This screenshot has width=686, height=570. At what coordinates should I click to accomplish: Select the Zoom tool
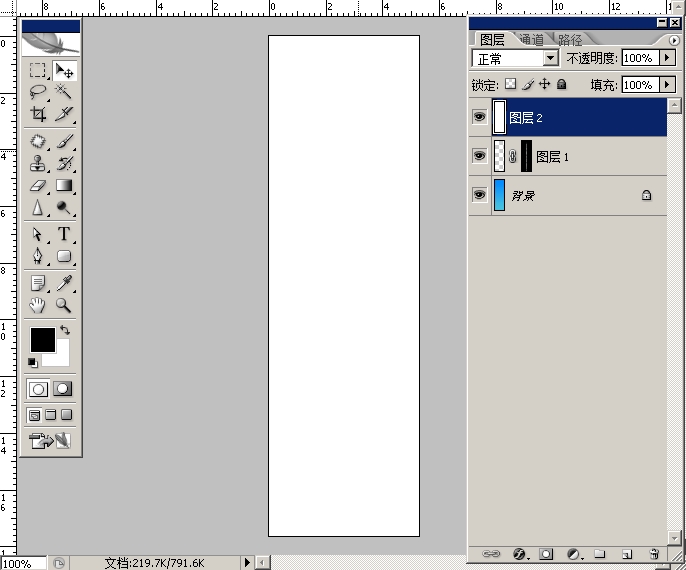(x=64, y=305)
